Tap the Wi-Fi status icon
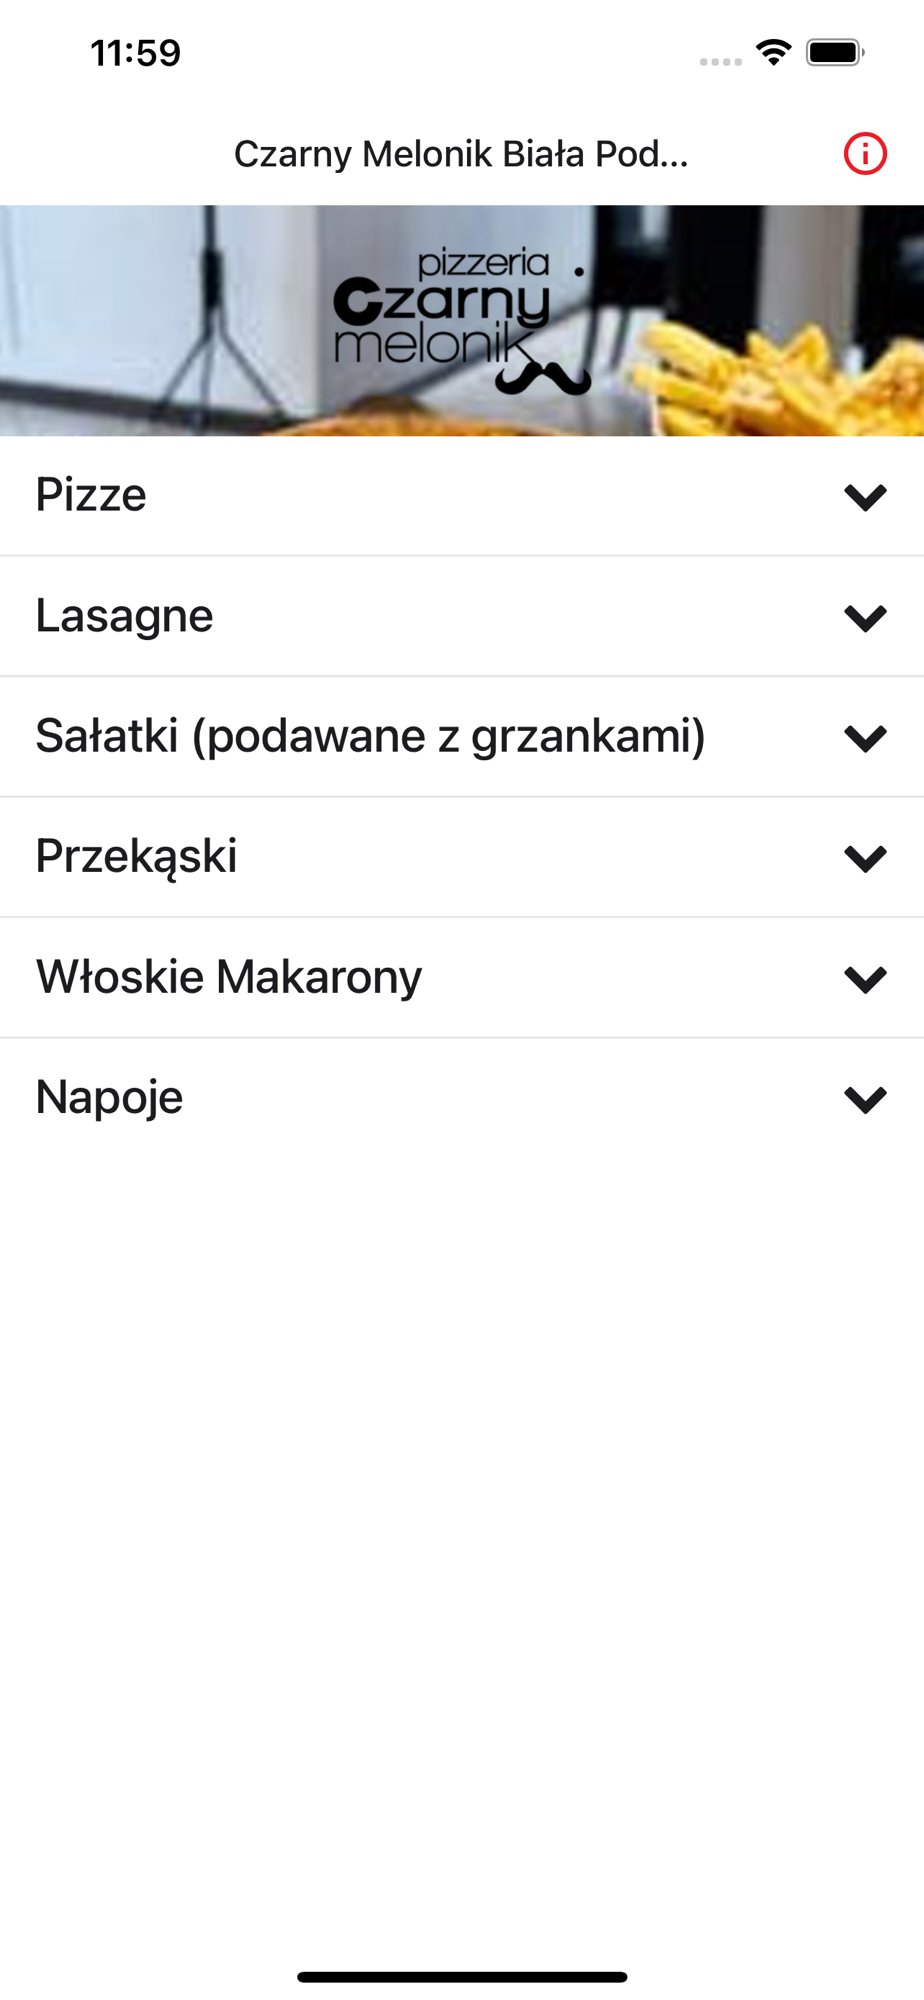Viewport: 924px width, 2000px height. point(774,52)
